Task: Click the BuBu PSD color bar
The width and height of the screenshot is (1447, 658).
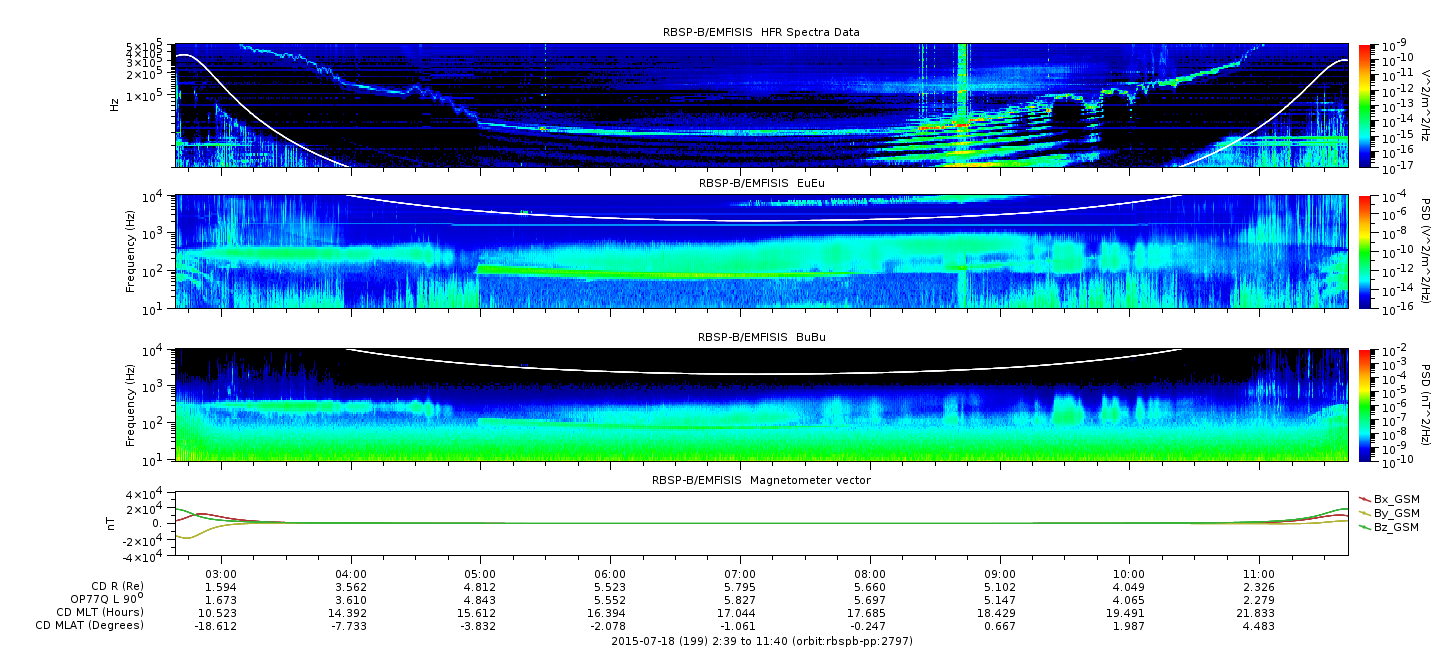Action: (1364, 405)
